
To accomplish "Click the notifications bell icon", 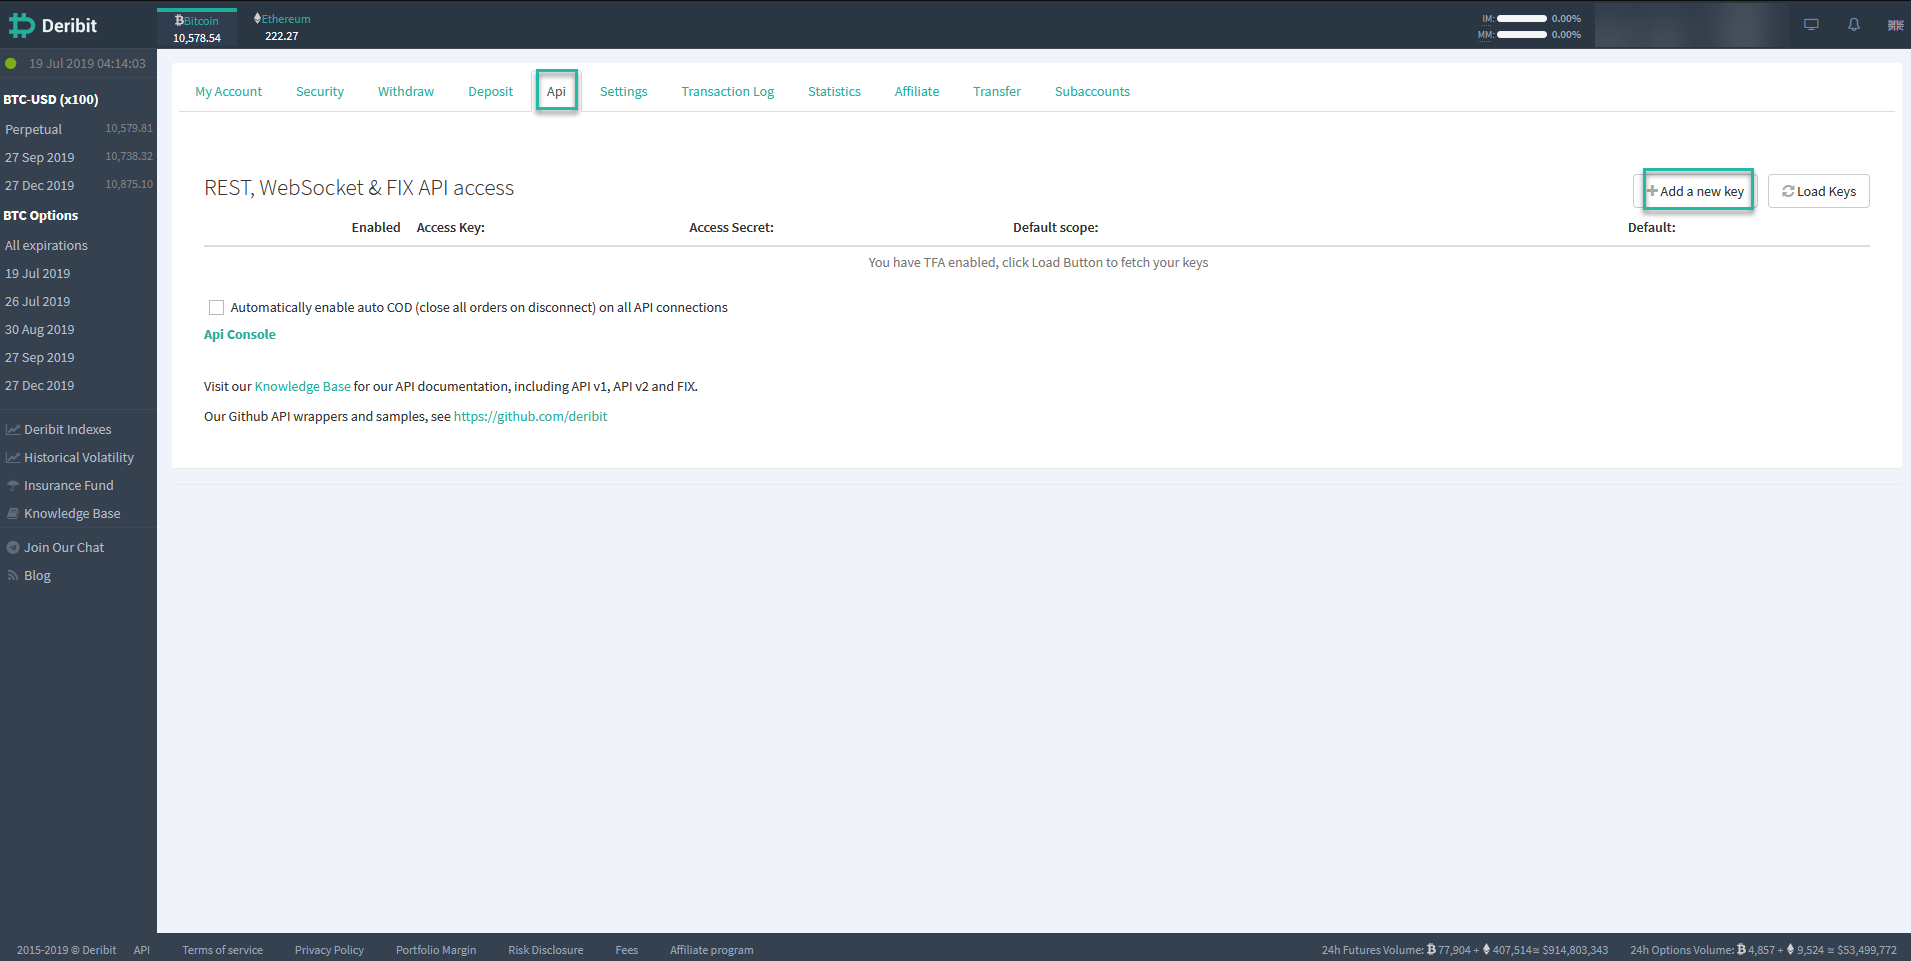I will click(1853, 24).
